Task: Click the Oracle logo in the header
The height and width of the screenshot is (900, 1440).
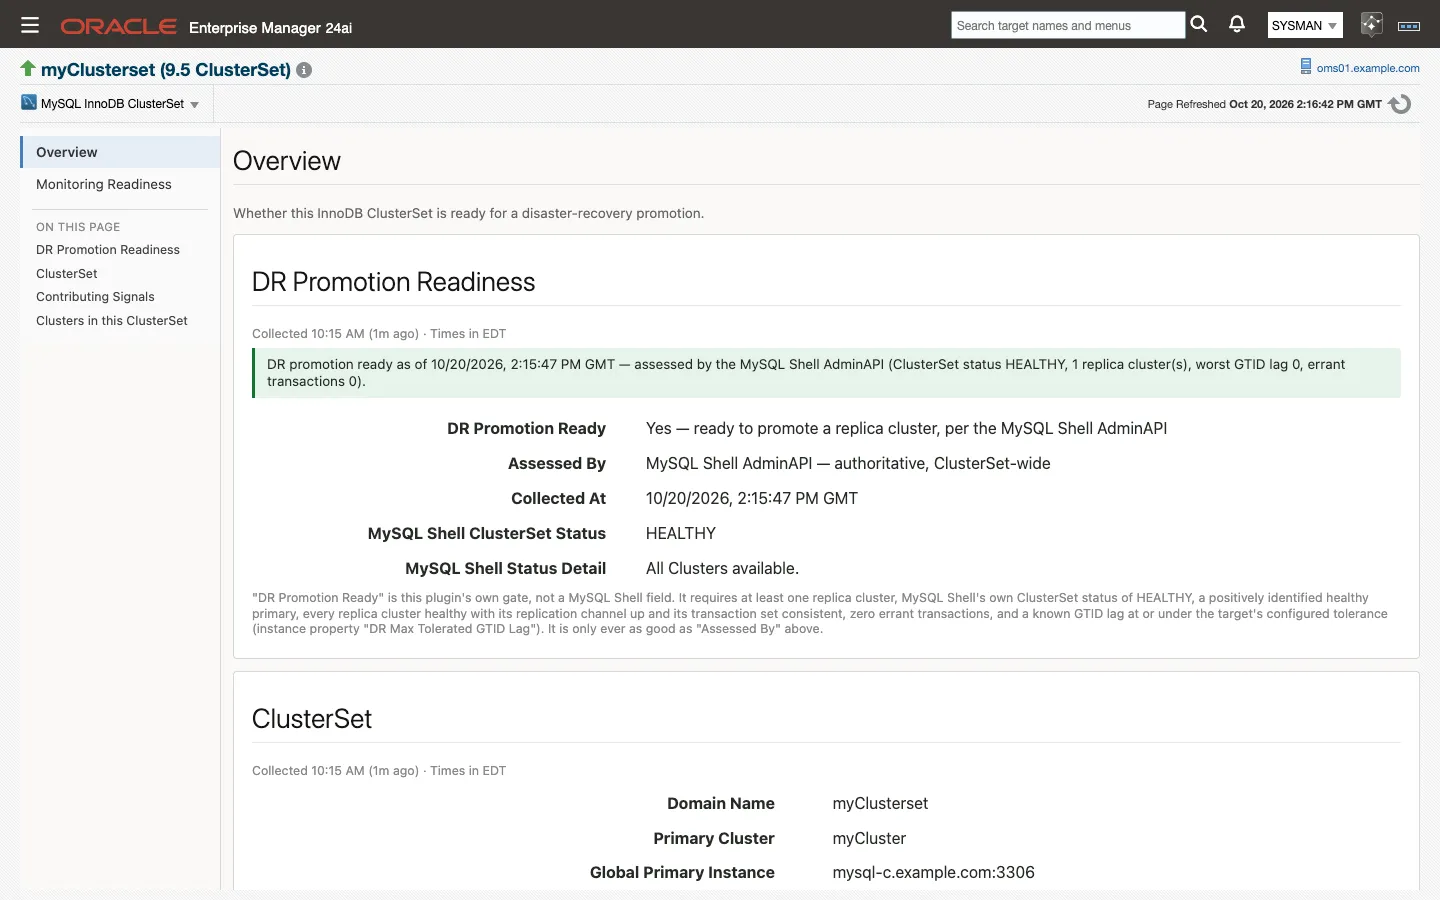Action: click(x=119, y=27)
